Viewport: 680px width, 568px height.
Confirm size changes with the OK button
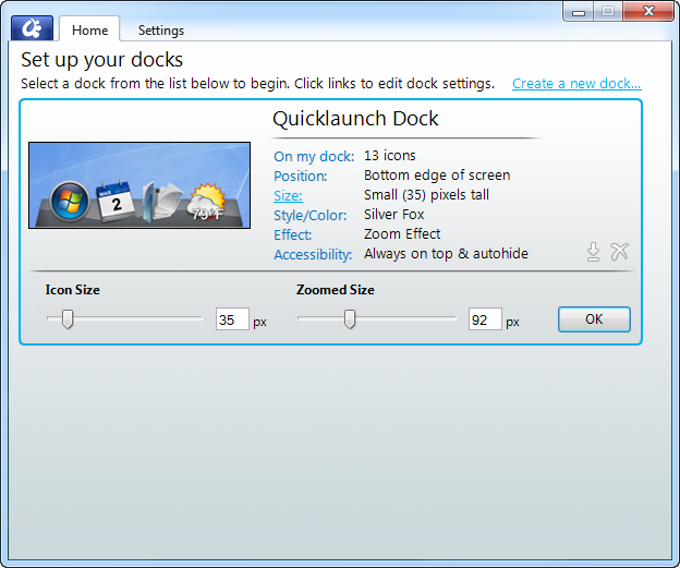tap(594, 319)
